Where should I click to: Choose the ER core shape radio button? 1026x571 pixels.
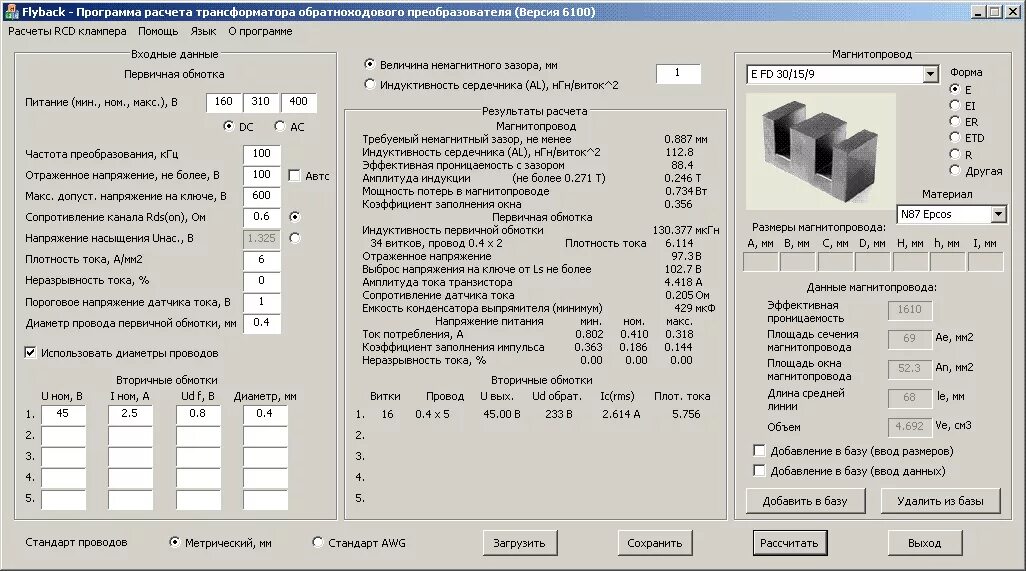coord(955,121)
